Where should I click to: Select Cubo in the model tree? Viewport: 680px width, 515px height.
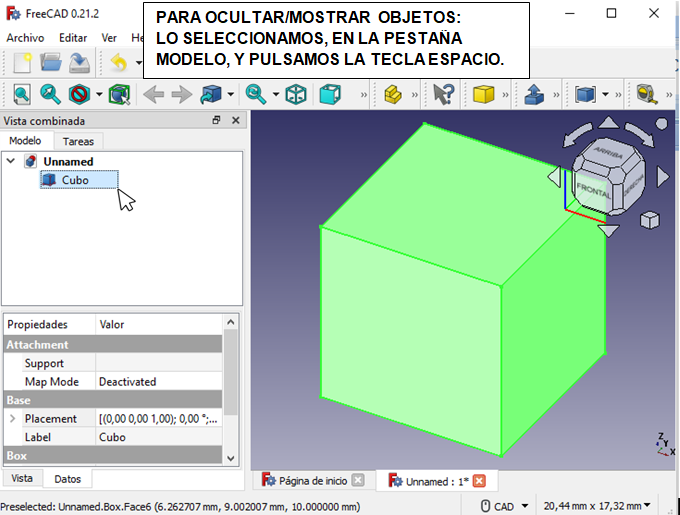(x=75, y=180)
